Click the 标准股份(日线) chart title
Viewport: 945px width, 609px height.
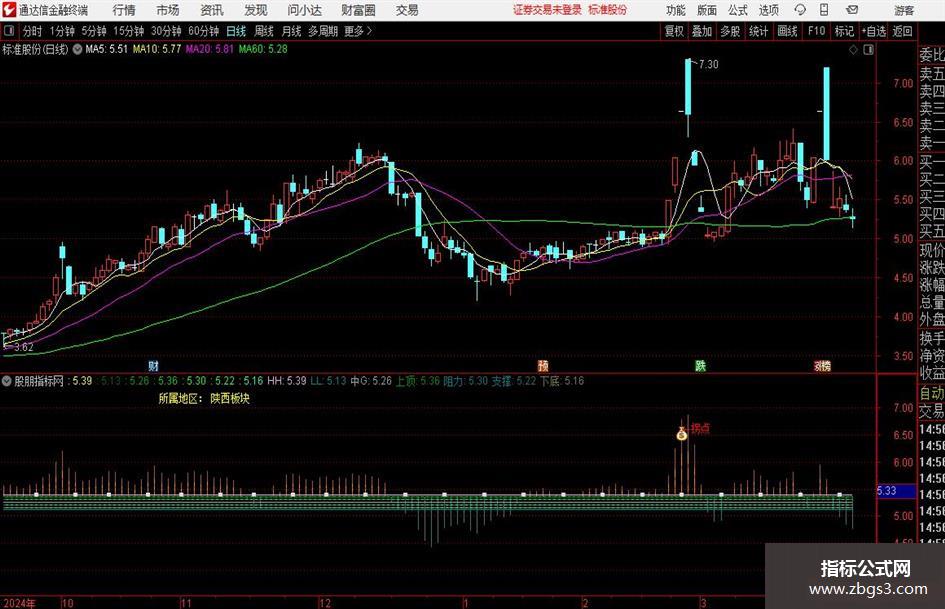[35, 49]
